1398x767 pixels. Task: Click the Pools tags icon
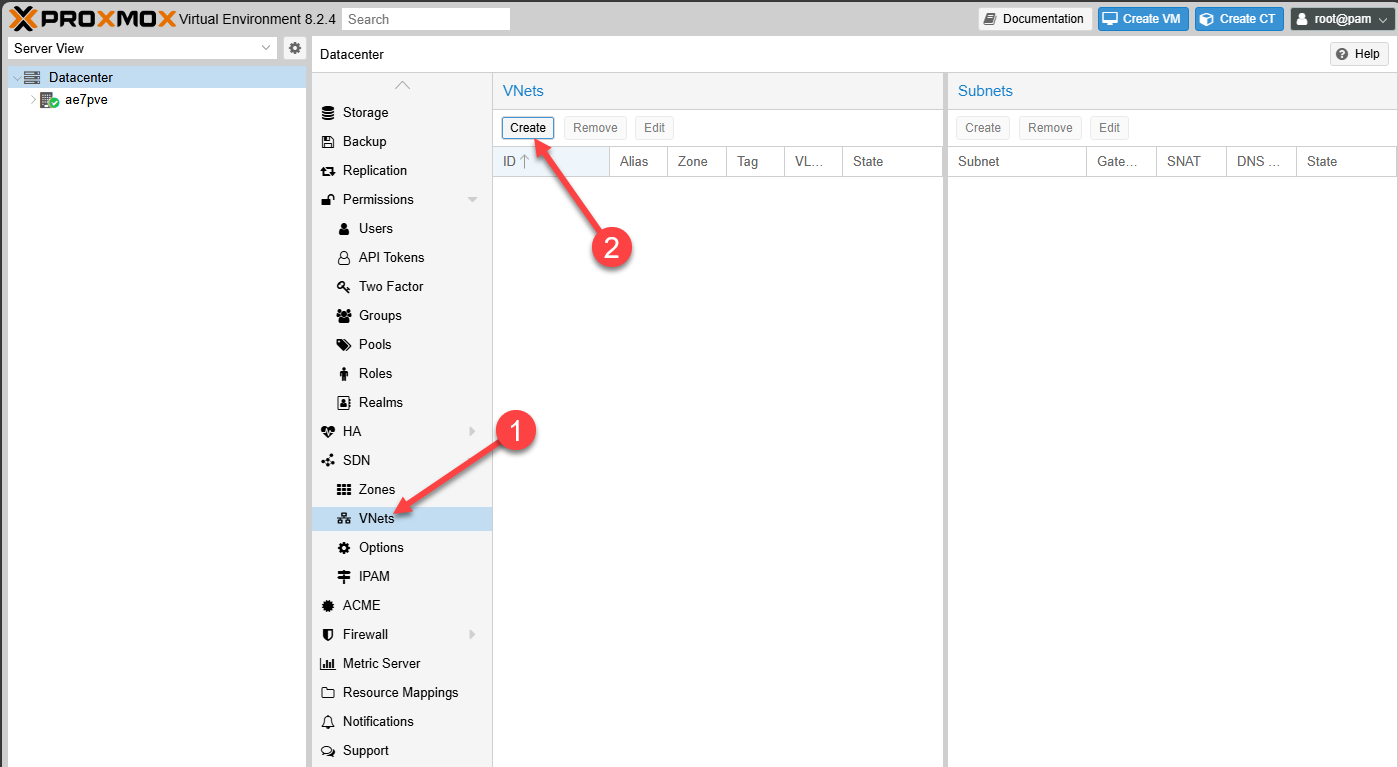tap(344, 345)
